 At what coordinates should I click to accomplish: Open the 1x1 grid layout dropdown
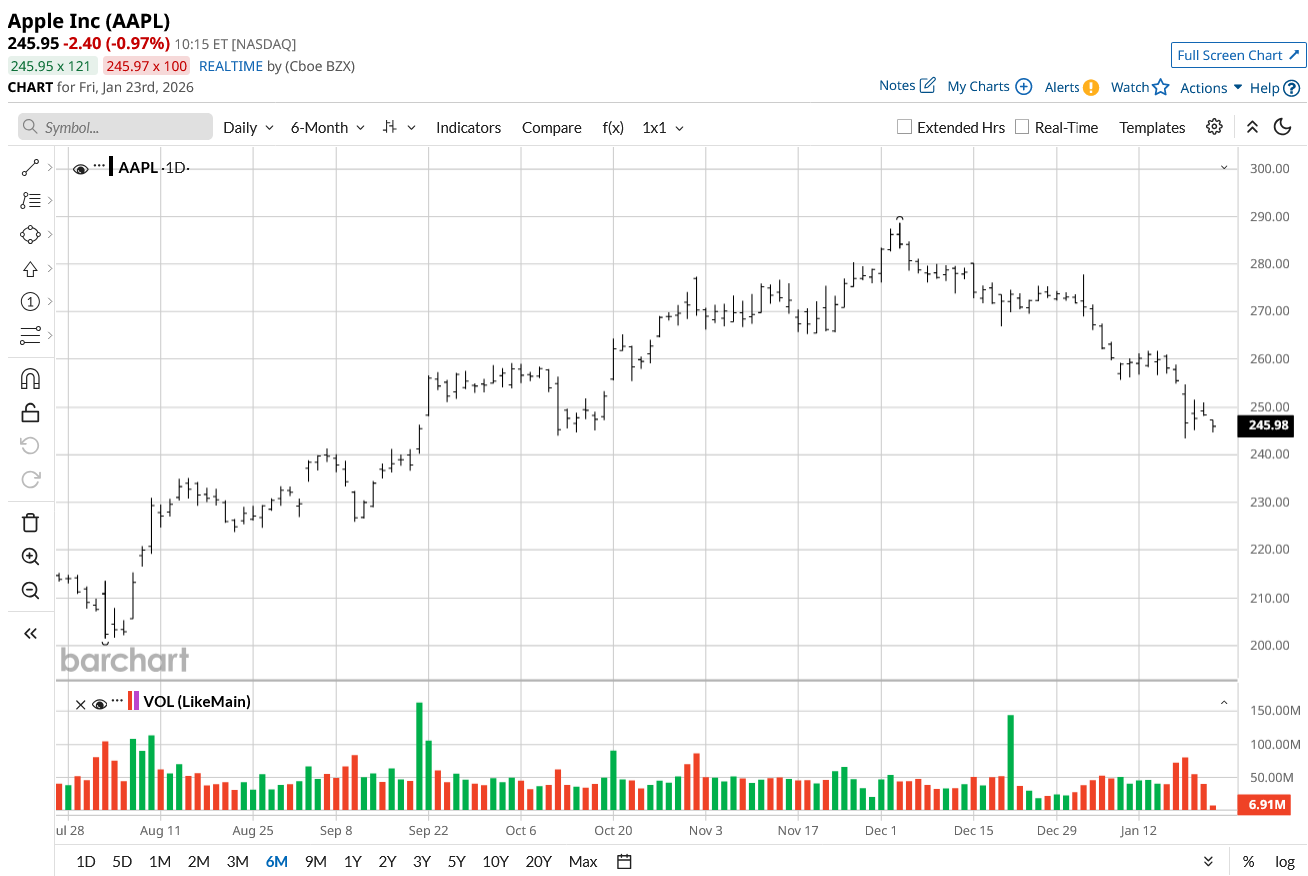point(663,127)
